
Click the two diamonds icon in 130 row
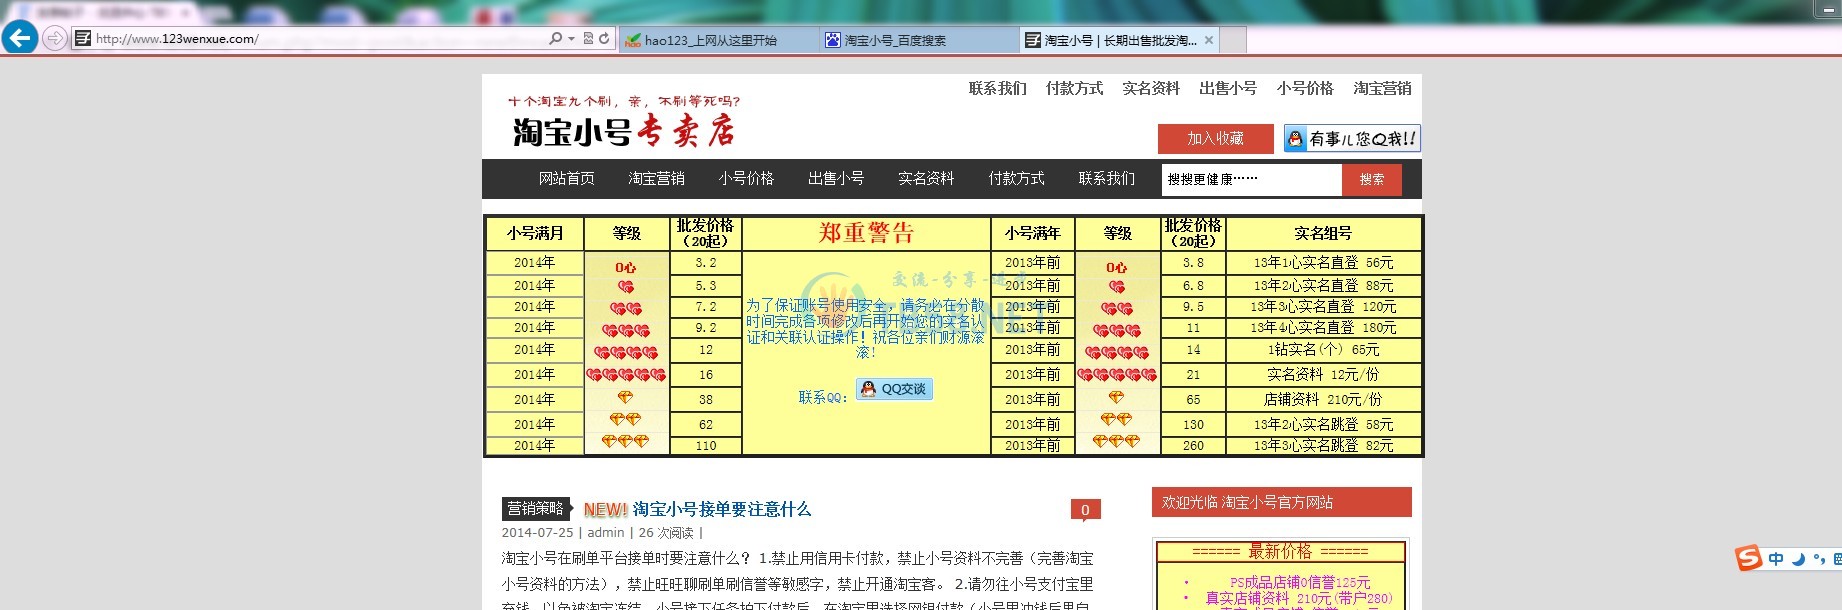coord(1117,420)
